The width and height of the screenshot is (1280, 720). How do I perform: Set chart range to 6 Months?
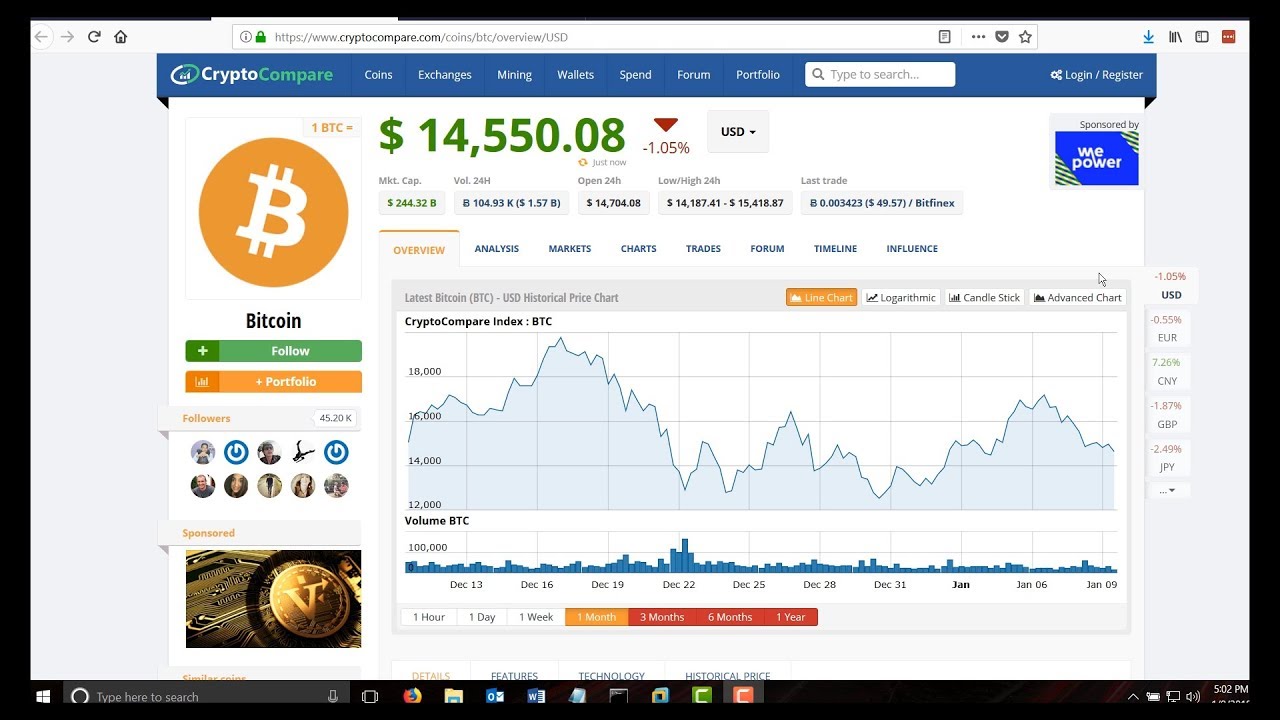(x=730, y=617)
